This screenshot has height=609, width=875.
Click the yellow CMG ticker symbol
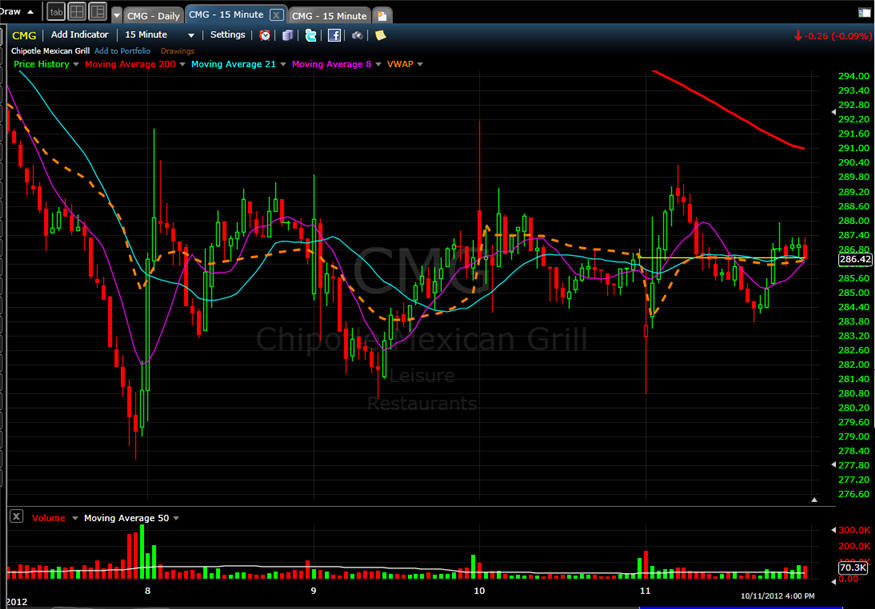point(24,35)
